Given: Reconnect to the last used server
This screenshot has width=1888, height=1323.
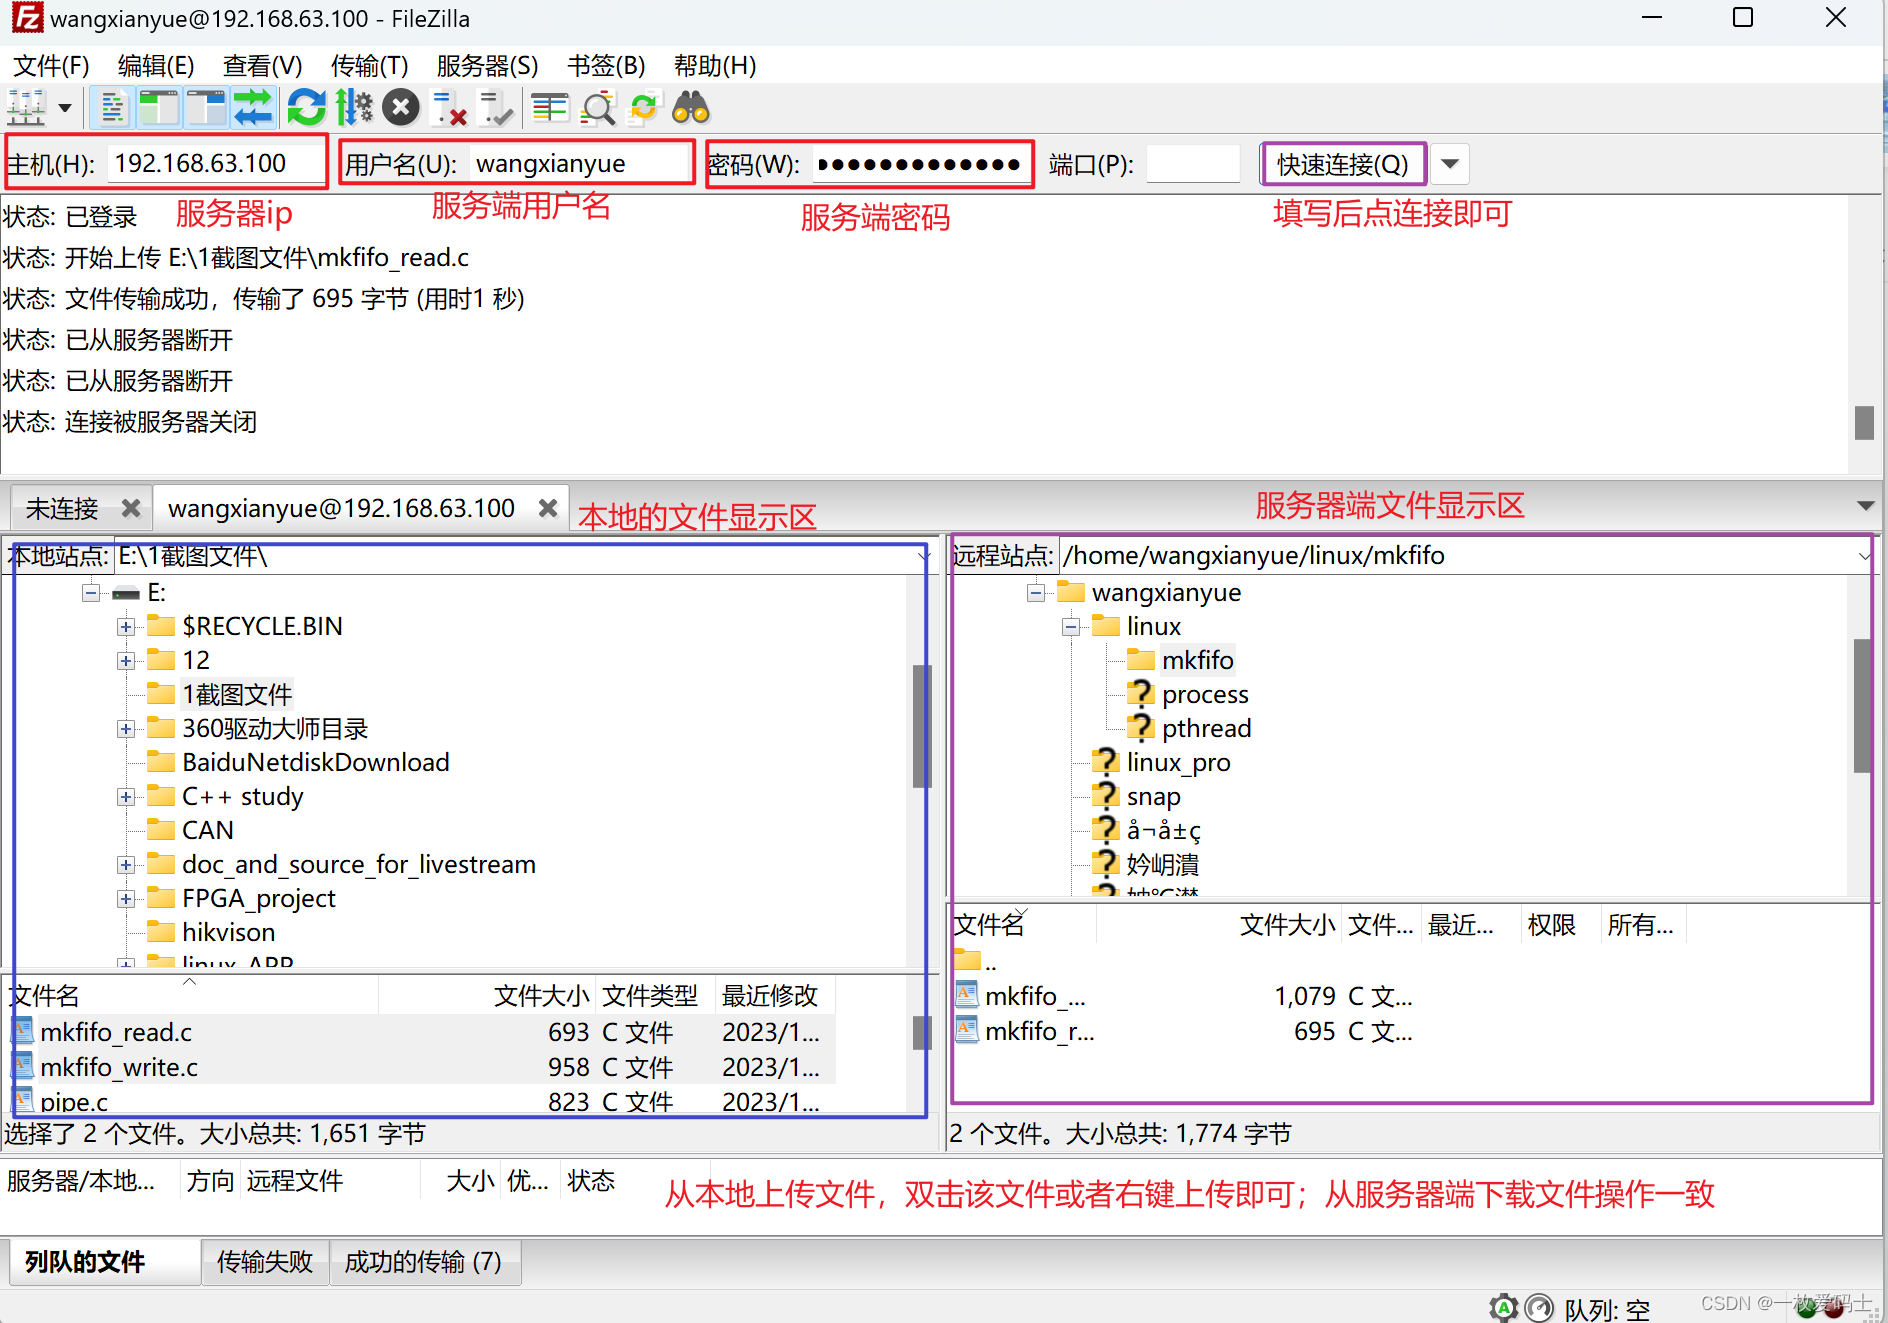Looking at the screenshot, I should pos(495,107).
